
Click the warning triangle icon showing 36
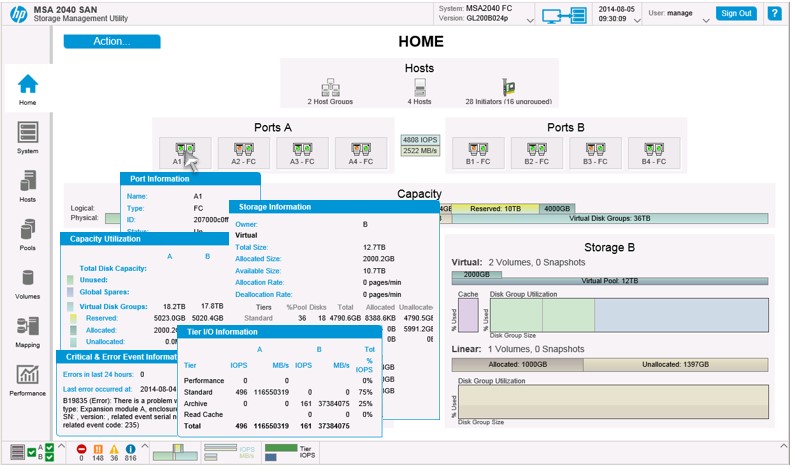(114, 449)
